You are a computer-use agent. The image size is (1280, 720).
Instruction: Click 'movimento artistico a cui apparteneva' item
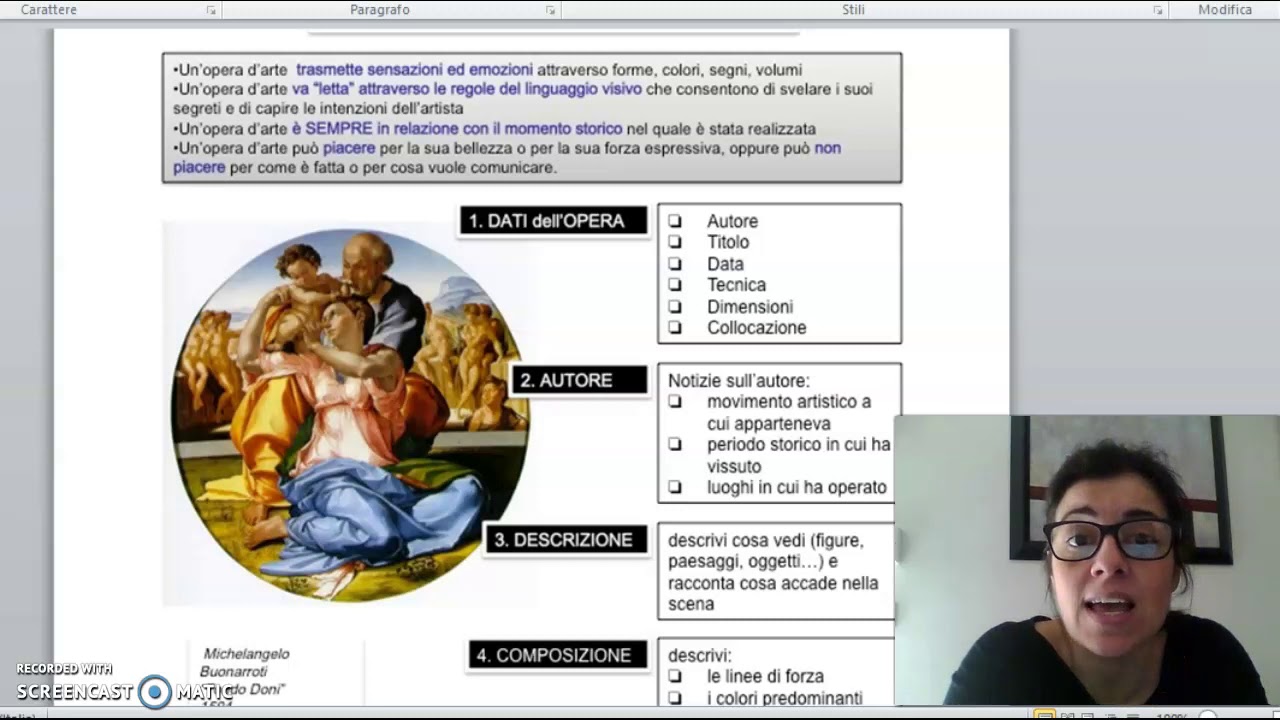[789, 412]
